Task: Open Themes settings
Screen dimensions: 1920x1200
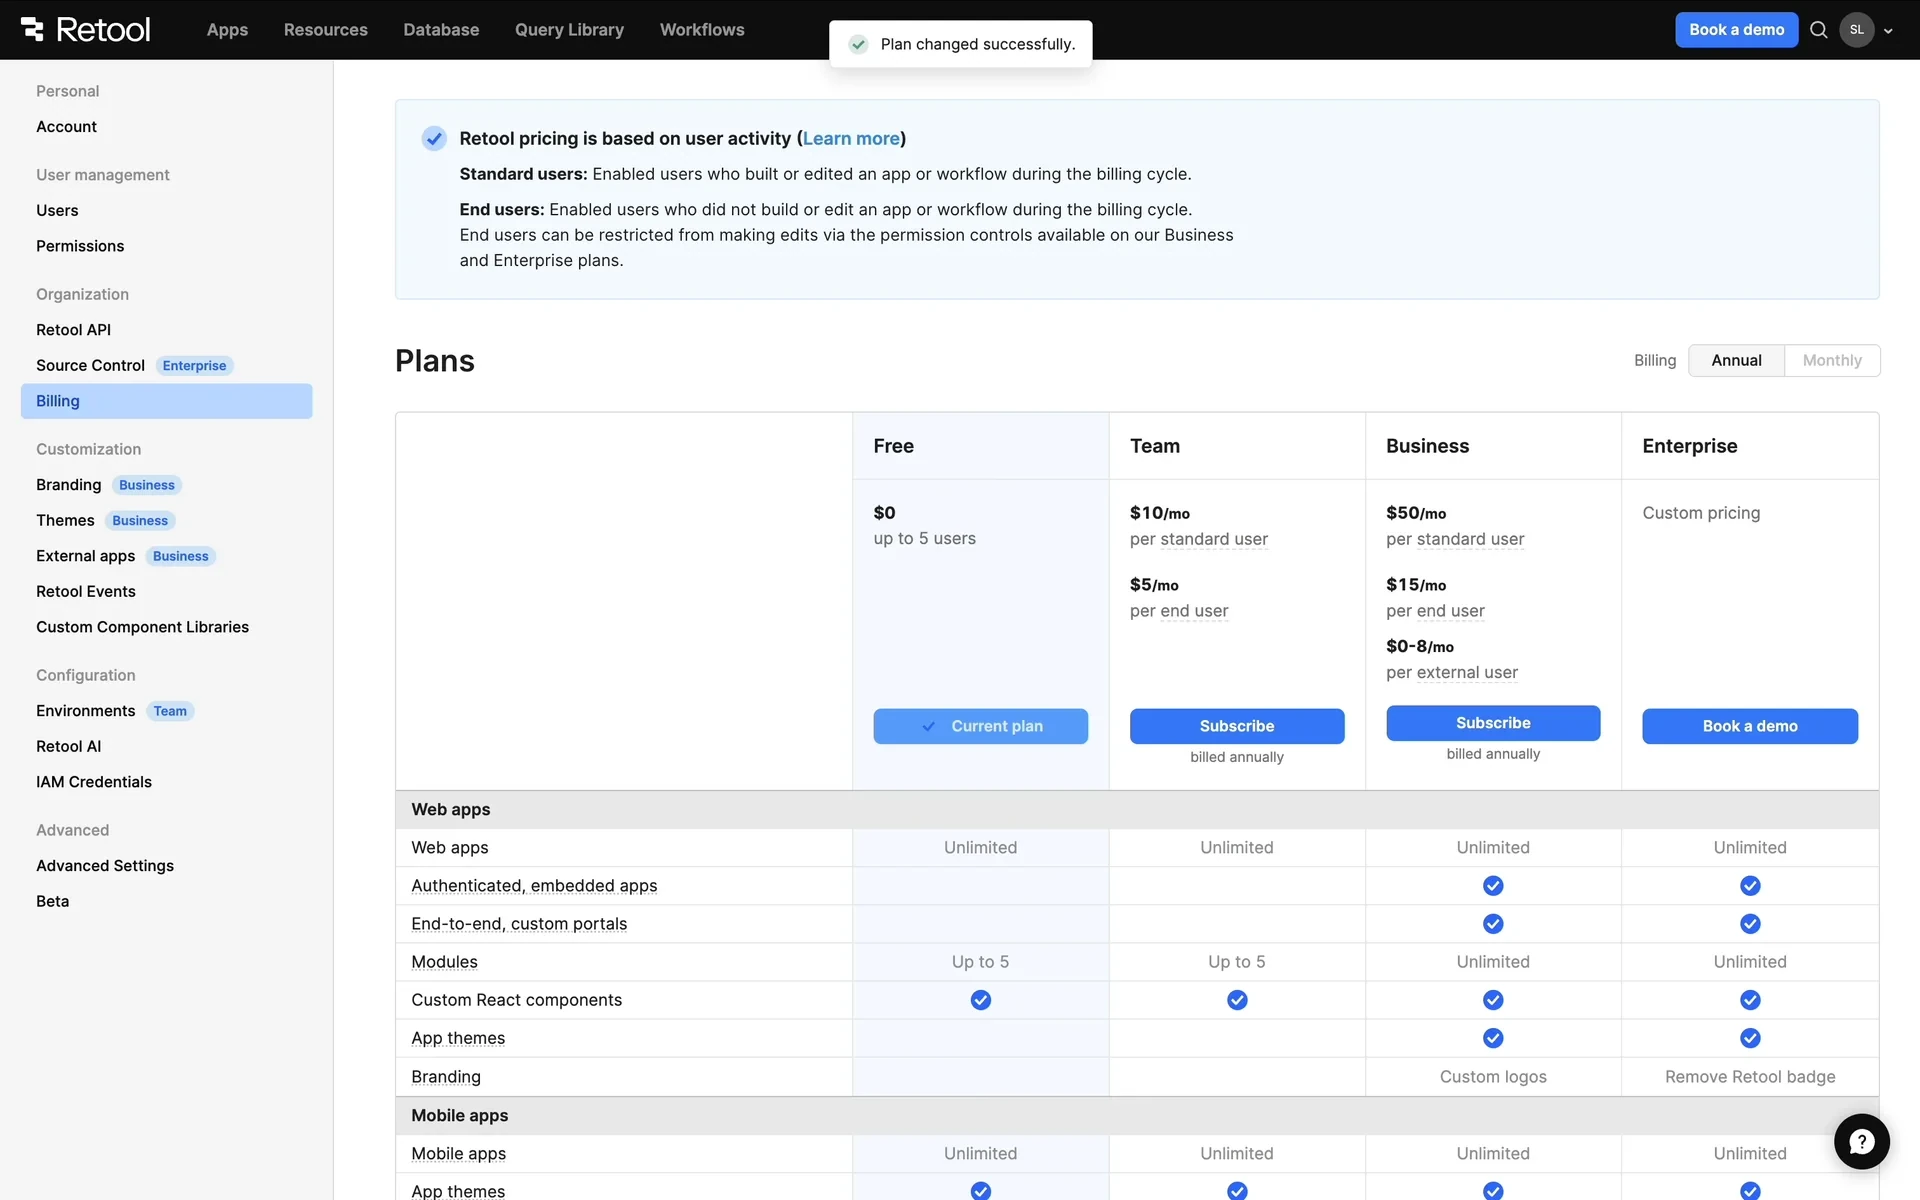Action: [65, 521]
